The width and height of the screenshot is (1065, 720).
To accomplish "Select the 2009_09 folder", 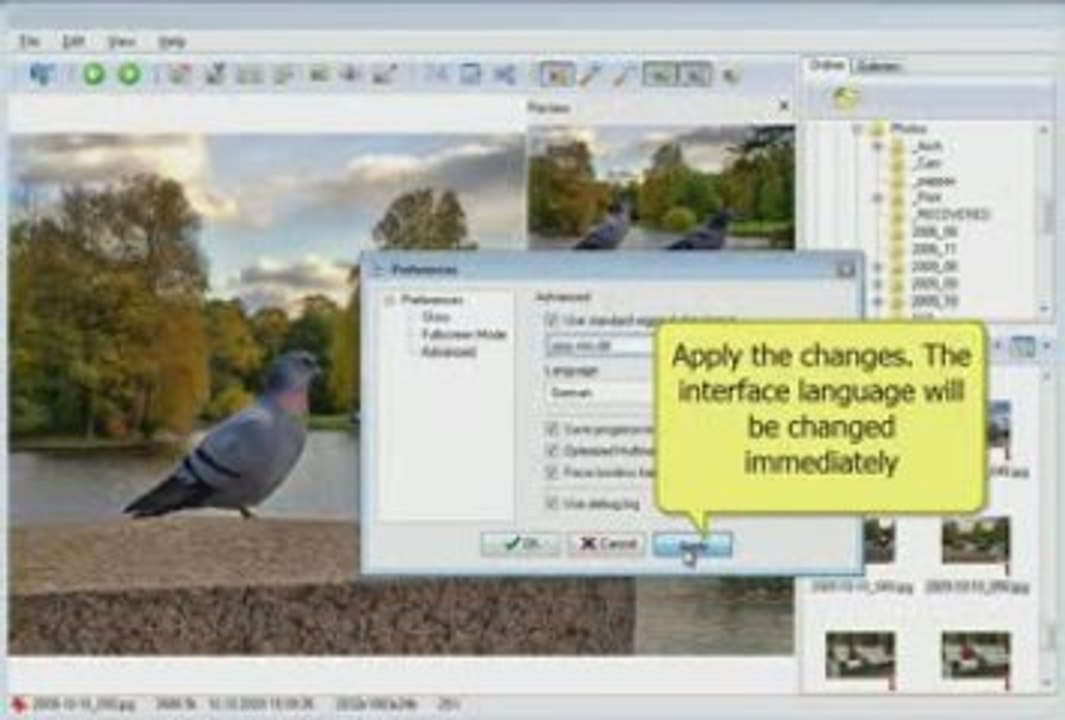I will click(x=935, y=283).
